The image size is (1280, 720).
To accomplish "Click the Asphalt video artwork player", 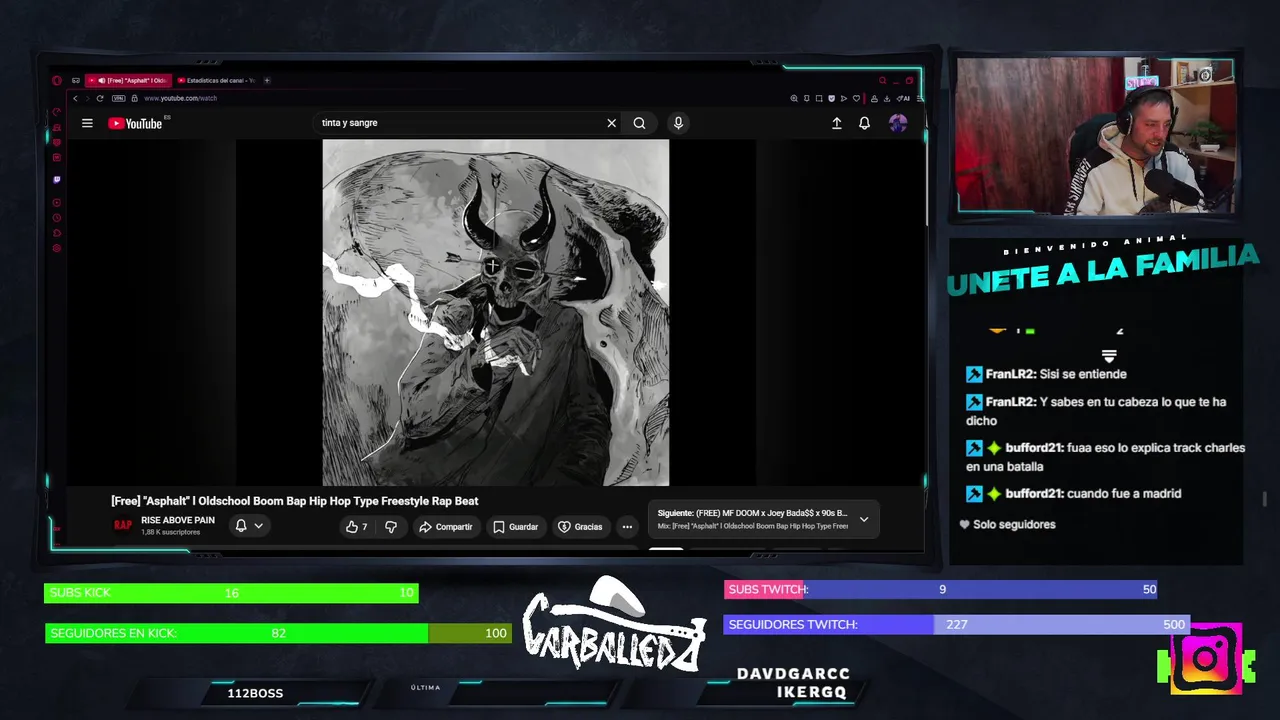I will tap(495, 312).
